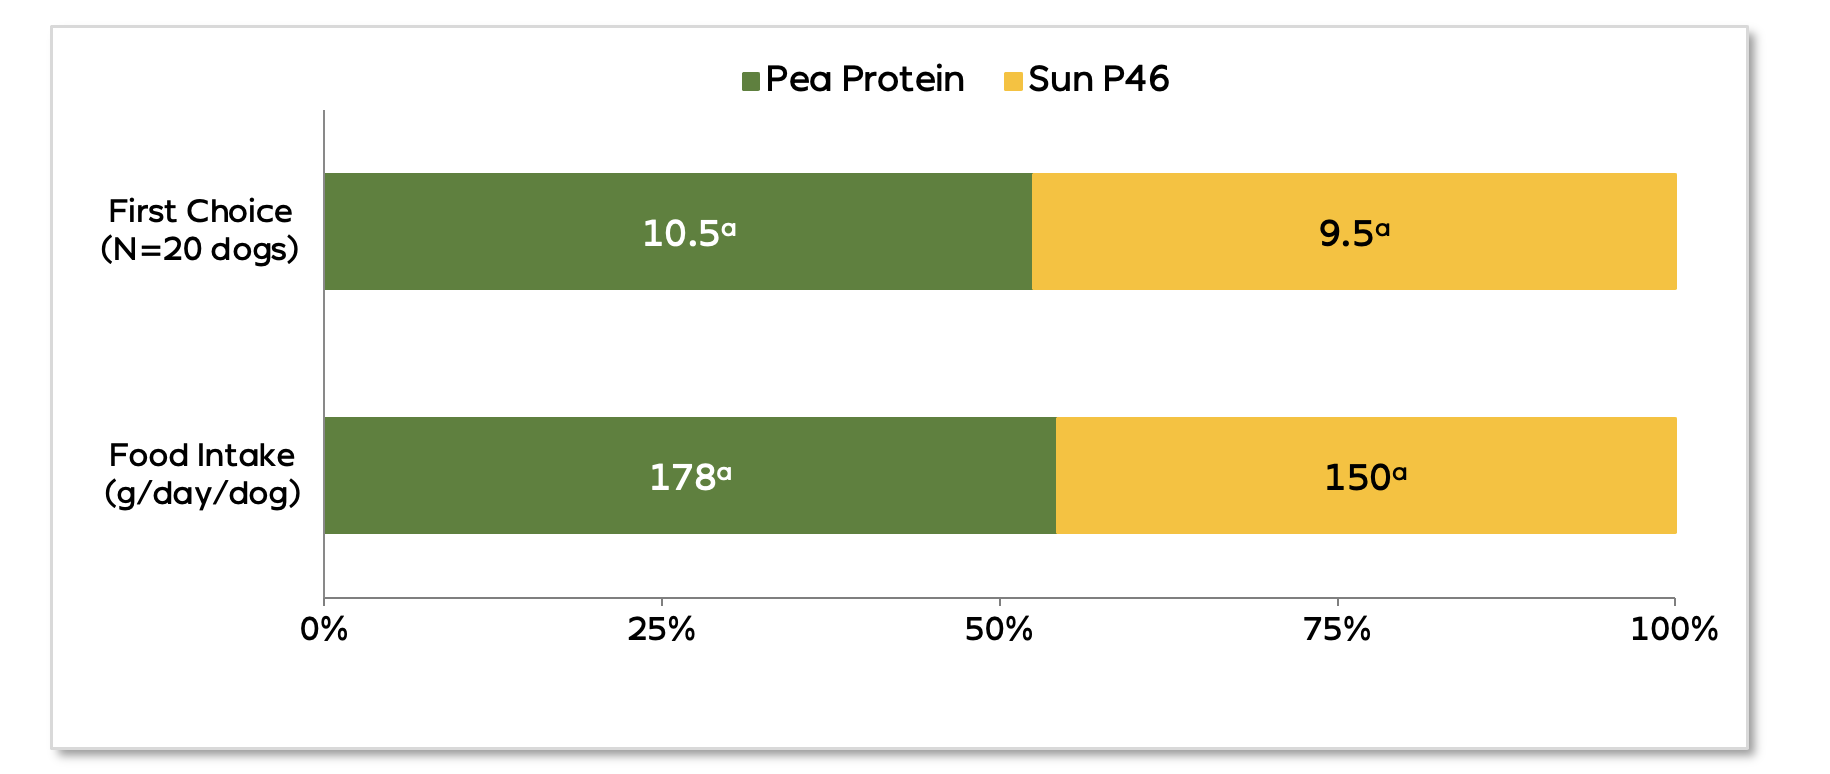Image resolution: width=1830 pixels, height=774 pixels.
Task: Select the 100% axis tick label
Action: pos(1674,629)
